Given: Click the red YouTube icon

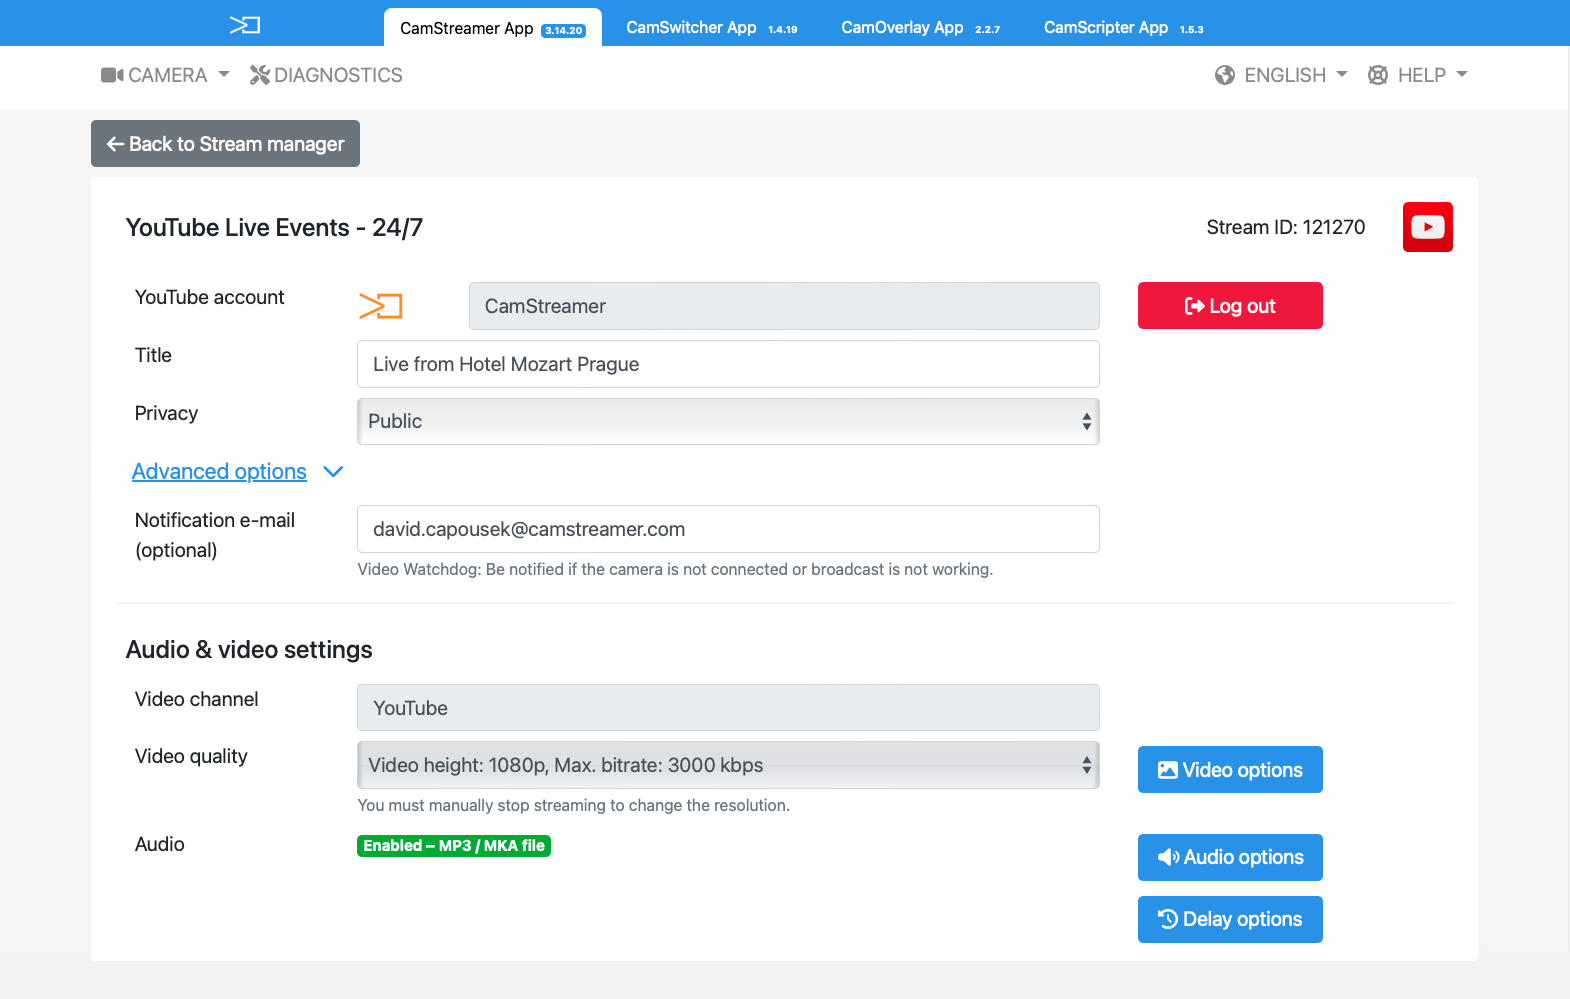Looking at the screenshot, I should [x=1427, y=227].
